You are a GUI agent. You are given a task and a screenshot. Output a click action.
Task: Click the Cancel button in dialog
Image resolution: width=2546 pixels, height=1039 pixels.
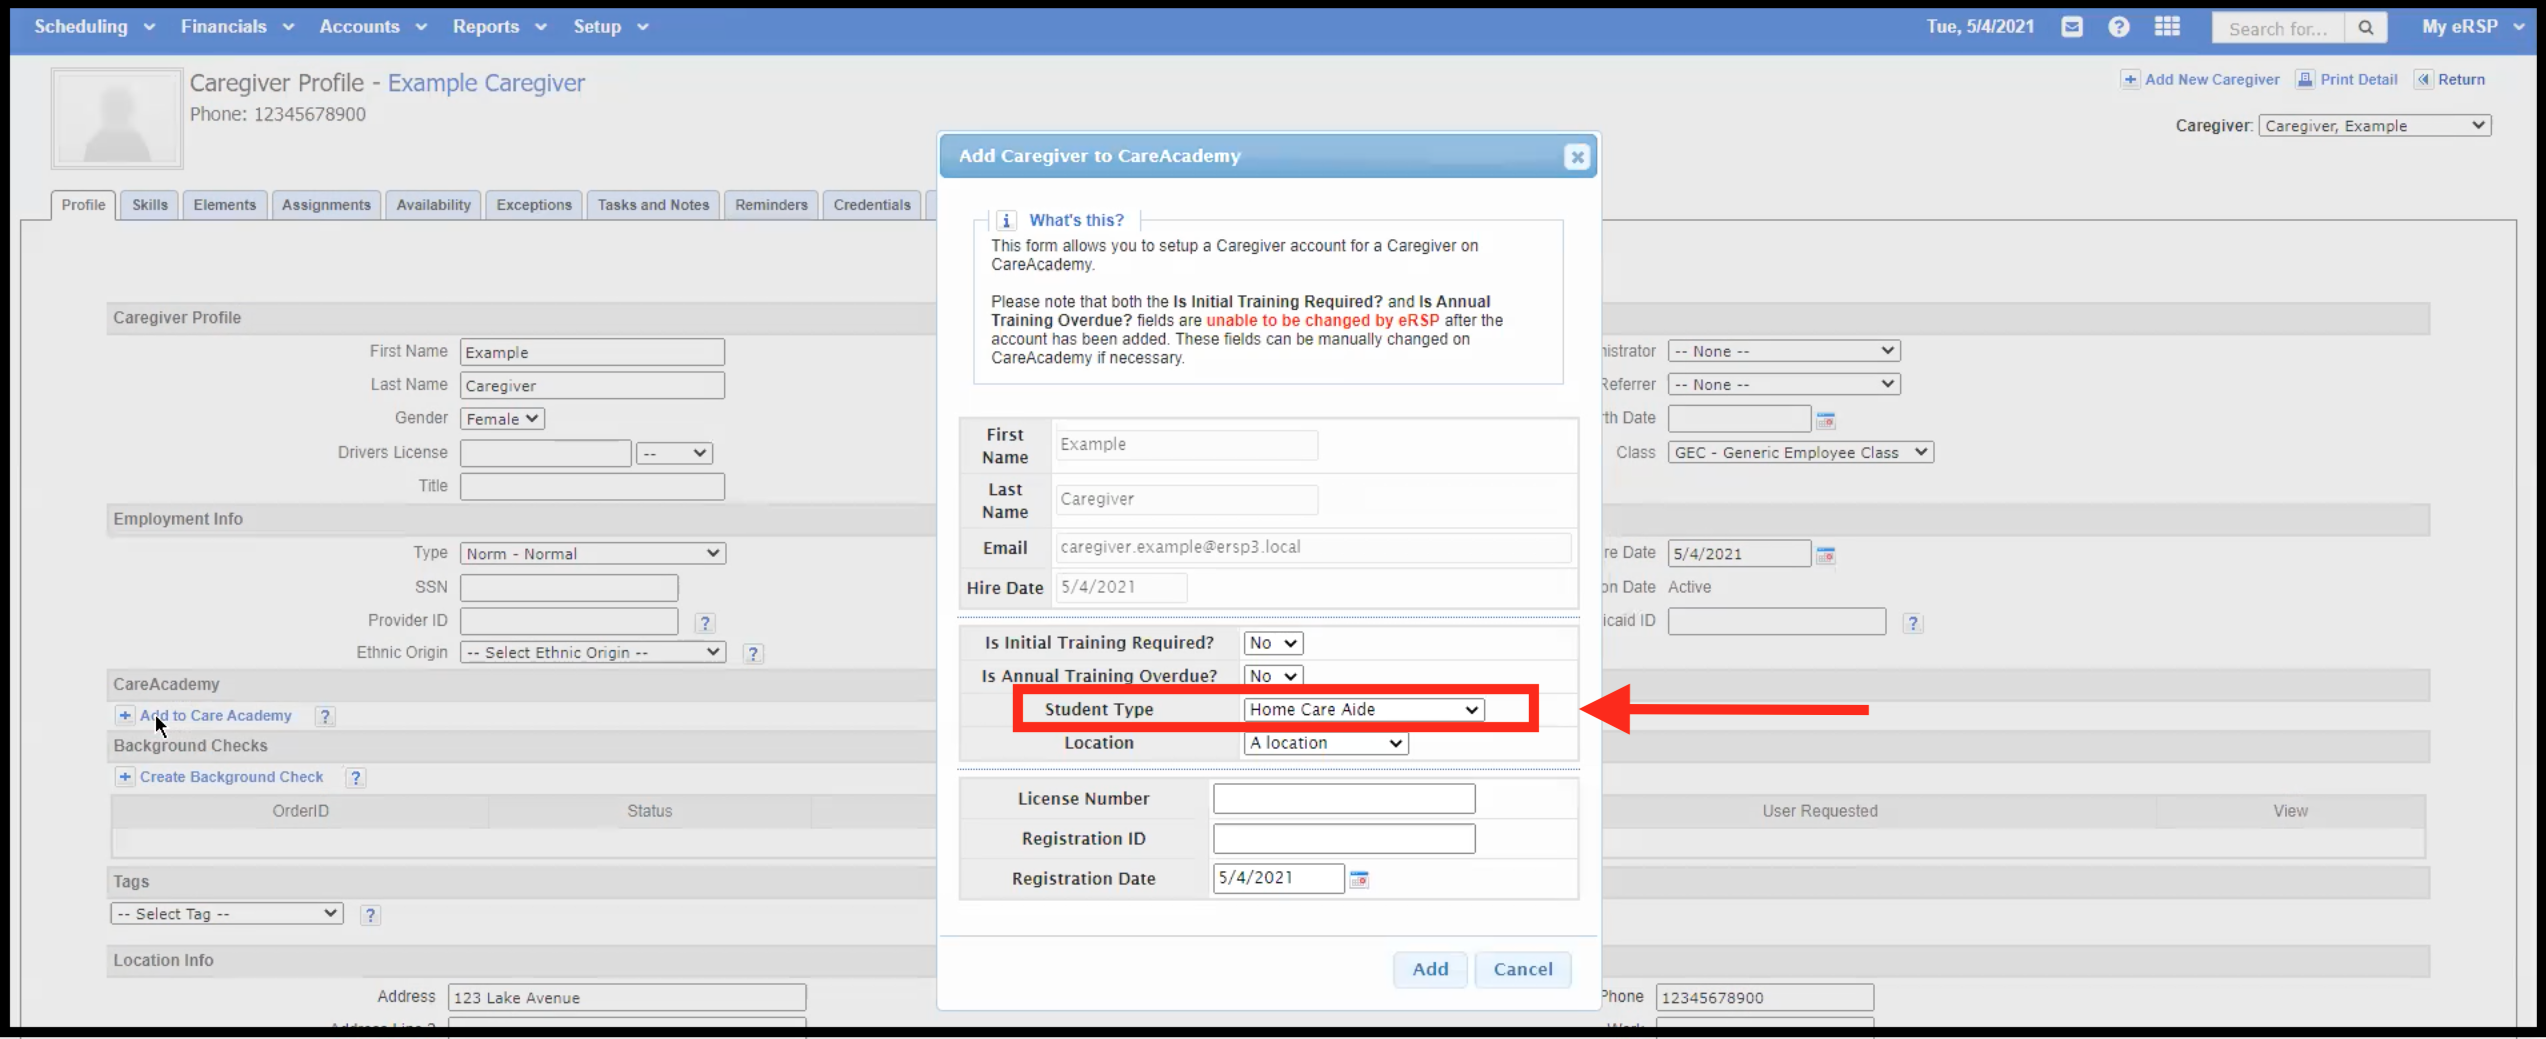[x=1523, y=970]
